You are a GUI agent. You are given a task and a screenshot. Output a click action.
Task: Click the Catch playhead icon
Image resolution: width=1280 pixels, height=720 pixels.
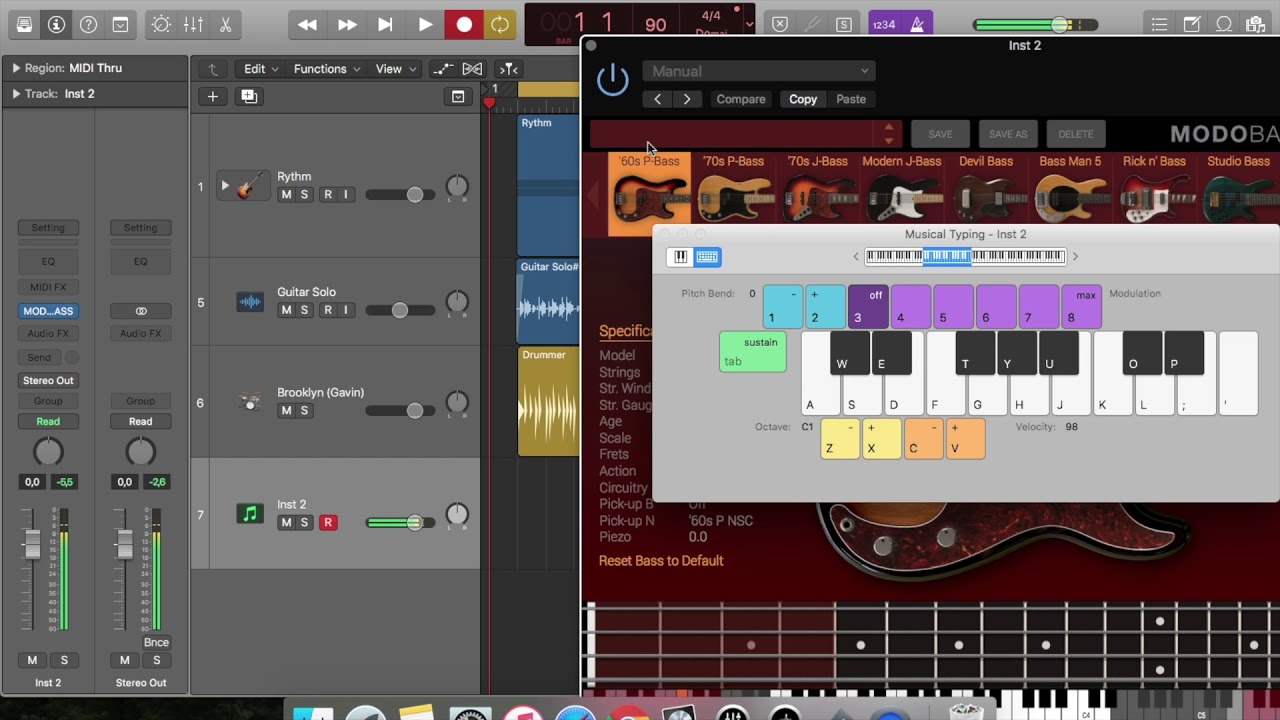point(509,69)
